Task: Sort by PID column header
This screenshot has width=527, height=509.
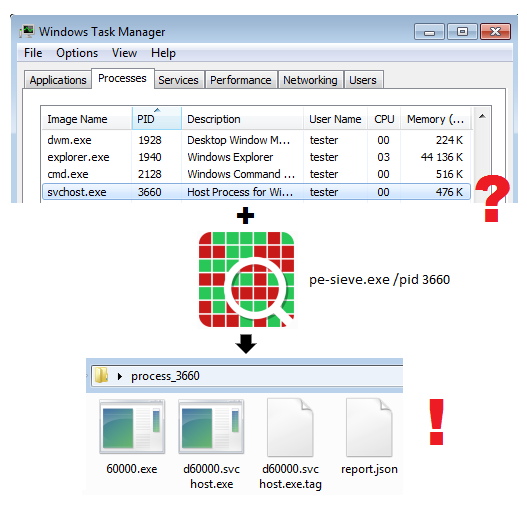Action: click(x=157, y=119)
